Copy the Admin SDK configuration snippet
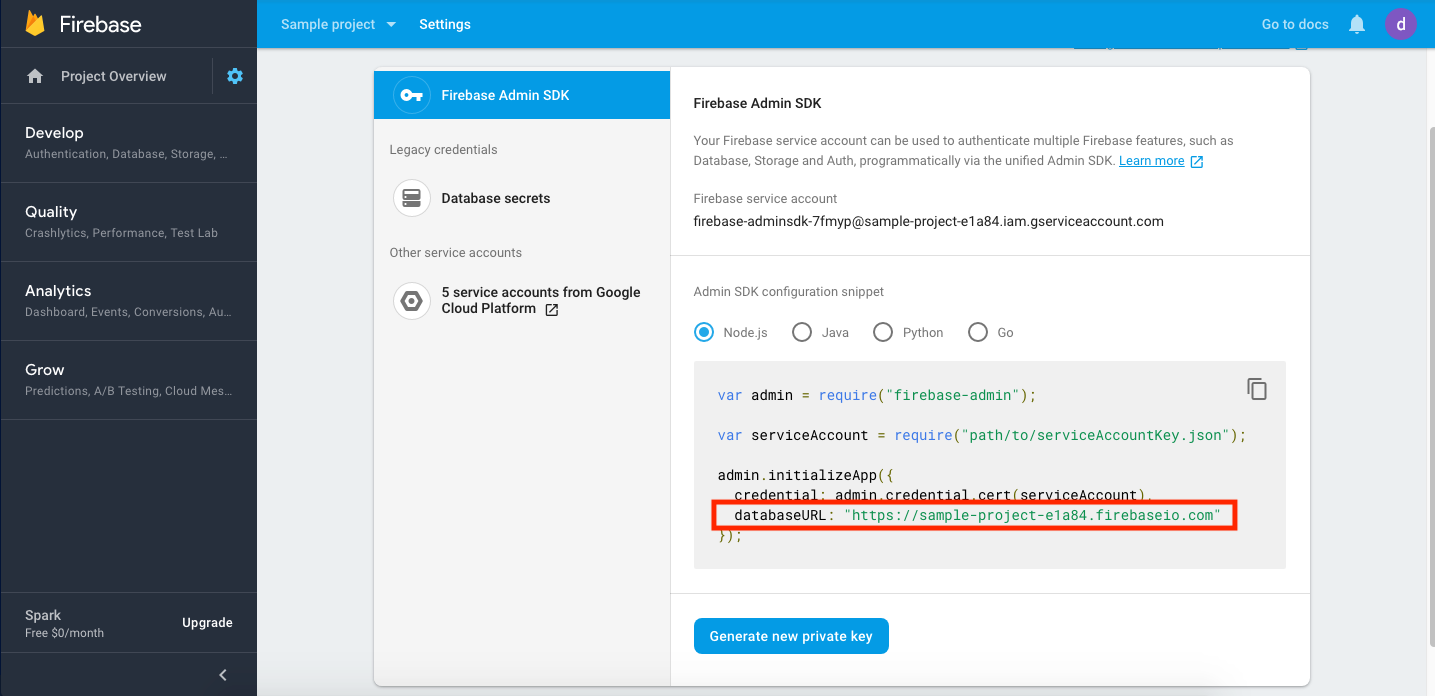1435x696 pixels. [x=1257, y=388]
